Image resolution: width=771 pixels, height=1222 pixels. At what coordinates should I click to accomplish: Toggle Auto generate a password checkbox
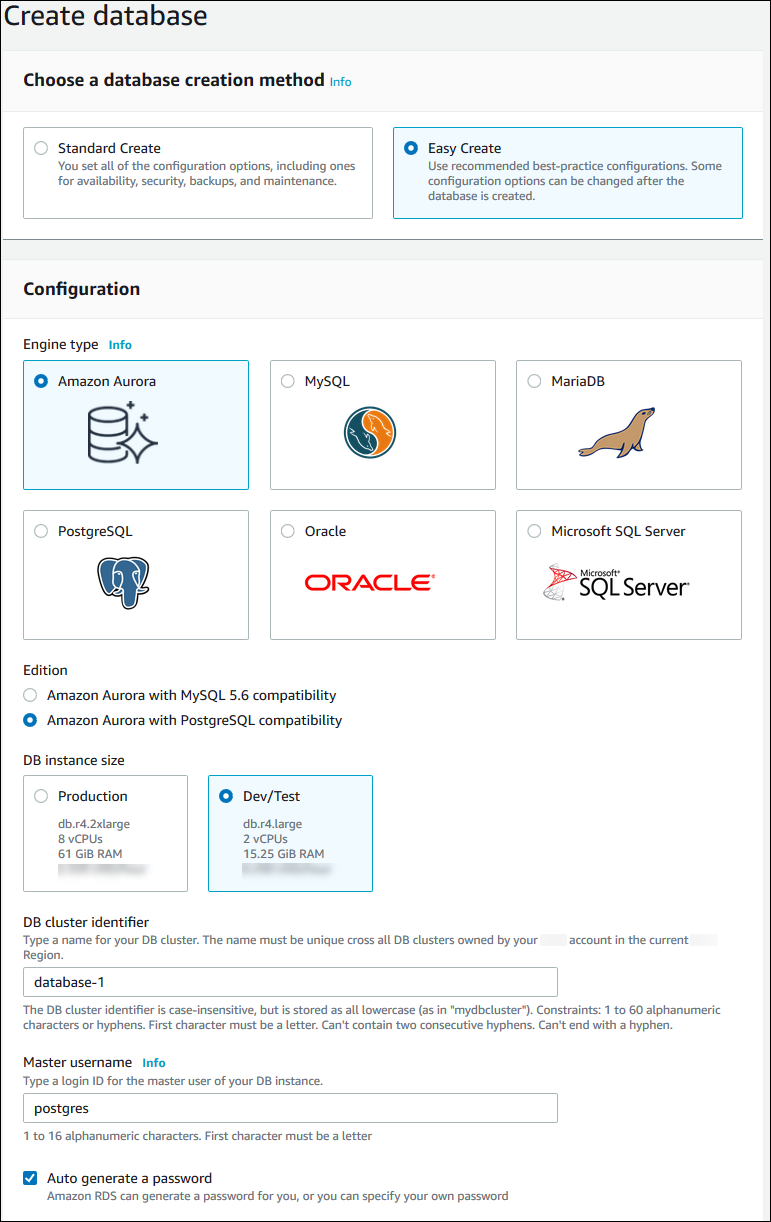pos(31,1178)
